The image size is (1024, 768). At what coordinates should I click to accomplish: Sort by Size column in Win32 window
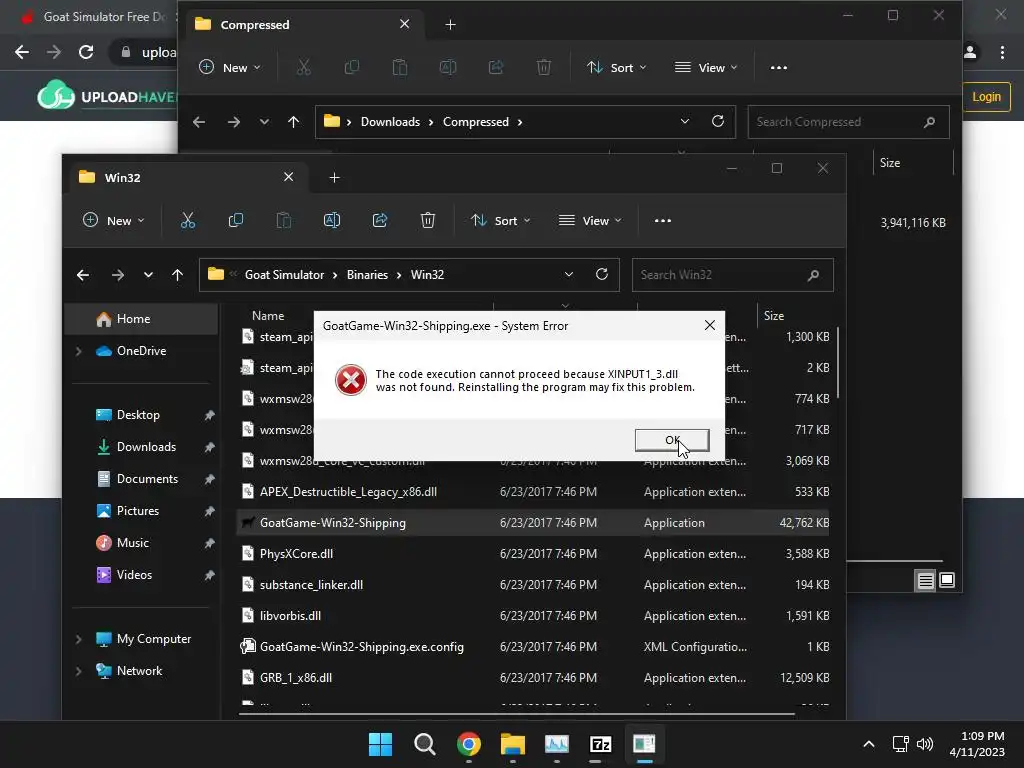pos(774,315)
